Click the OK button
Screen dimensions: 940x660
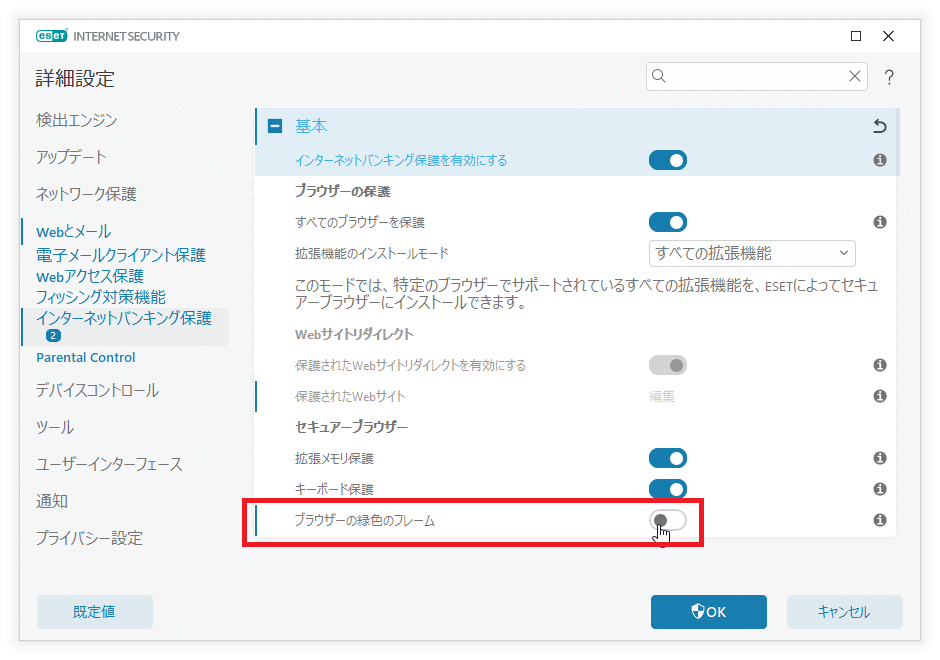click(708, 612)
